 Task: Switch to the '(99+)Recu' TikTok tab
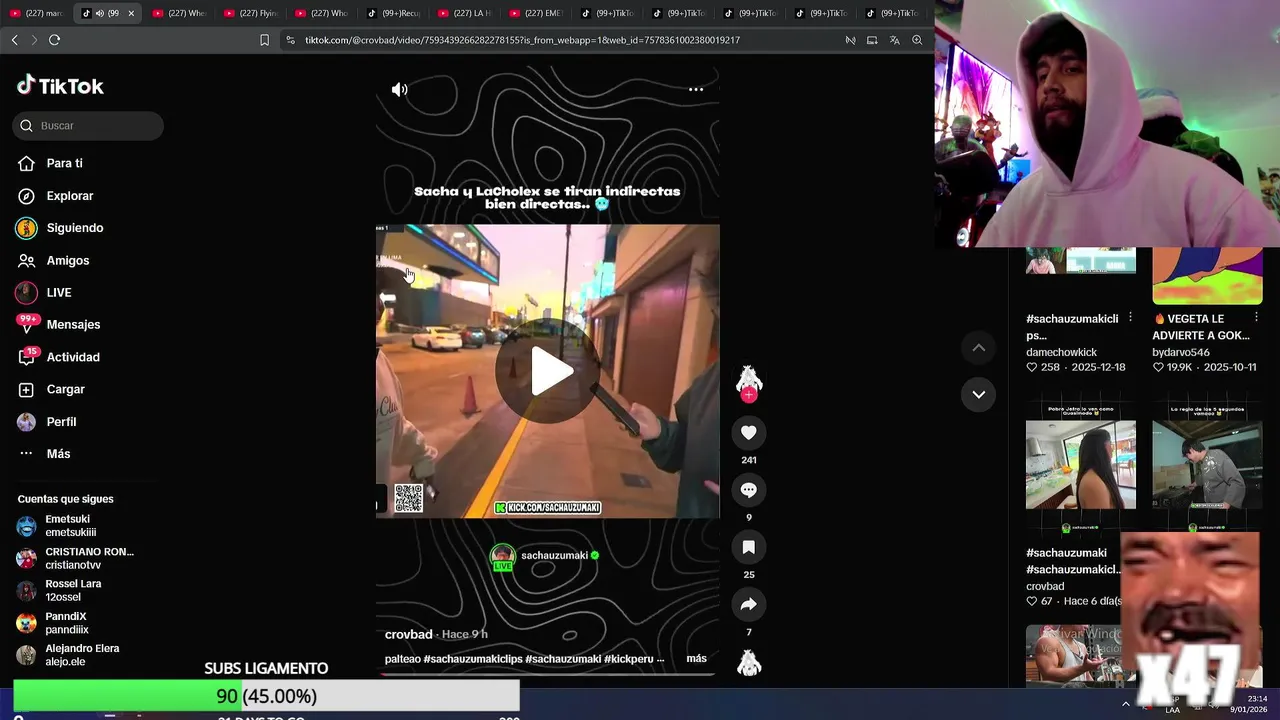coord(394,13)
